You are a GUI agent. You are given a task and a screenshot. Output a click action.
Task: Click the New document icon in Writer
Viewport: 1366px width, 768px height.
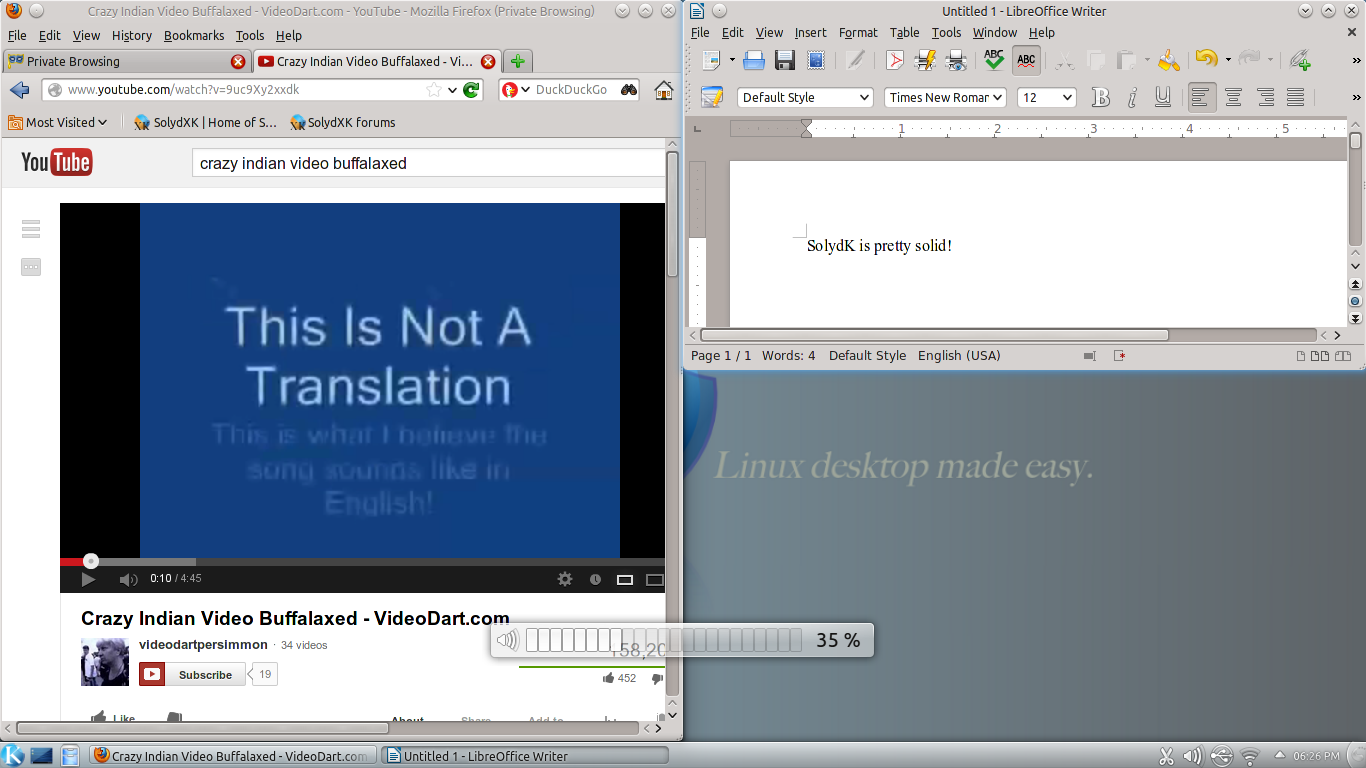[x=712, y=61]
